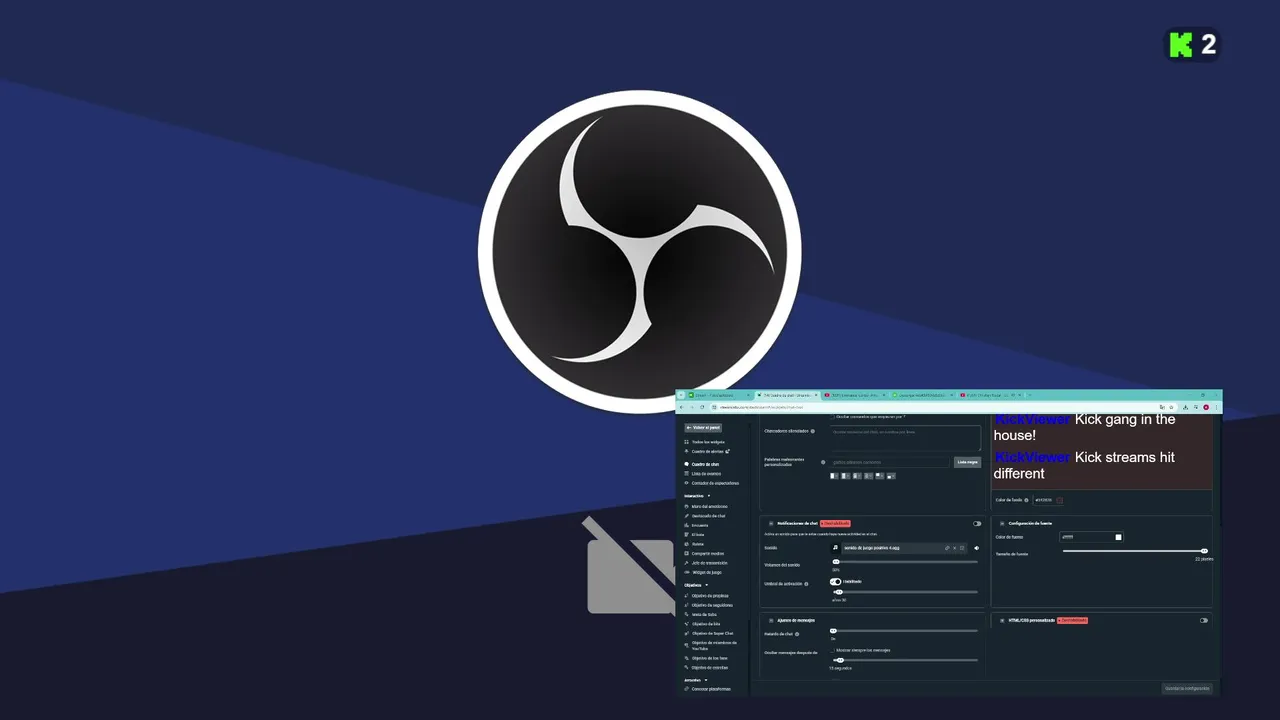The image size is (1280, 720).
Task: Click the Comparte medios sidebar icon
Action: coord(686,554)
